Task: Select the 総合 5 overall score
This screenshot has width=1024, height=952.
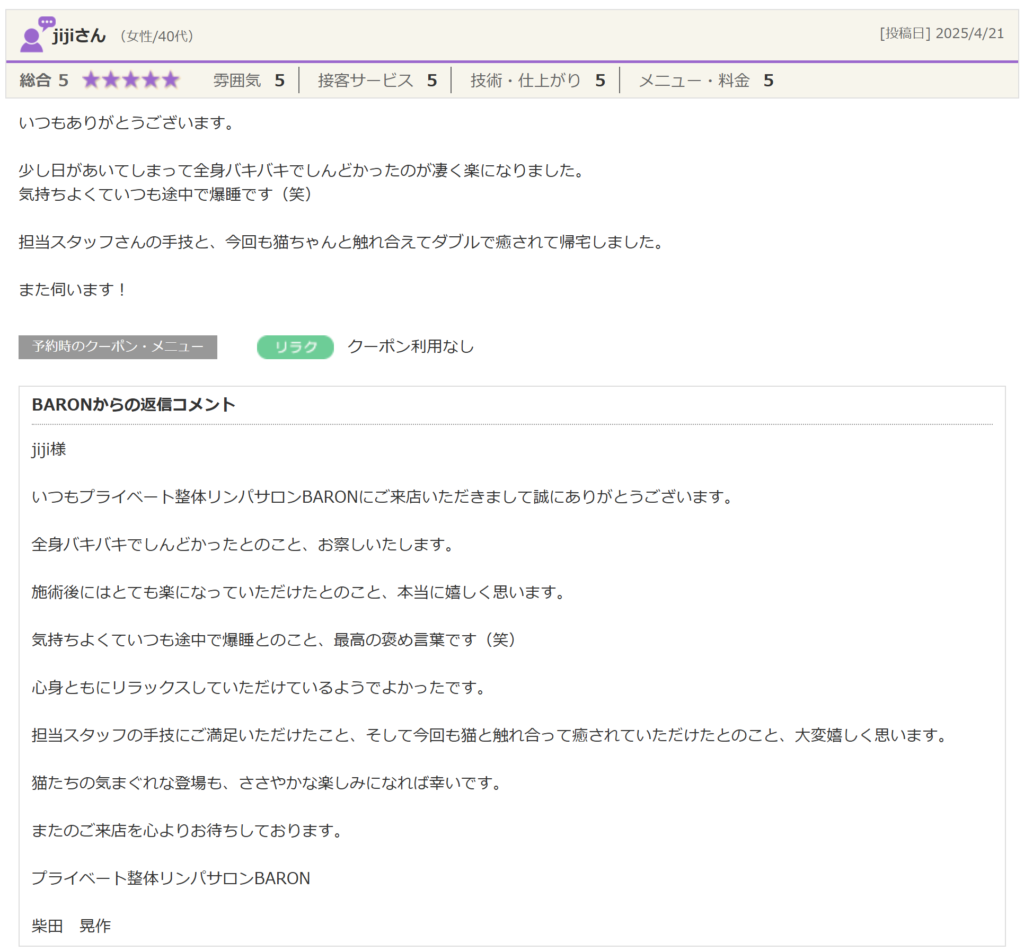Action: [44, 80]
